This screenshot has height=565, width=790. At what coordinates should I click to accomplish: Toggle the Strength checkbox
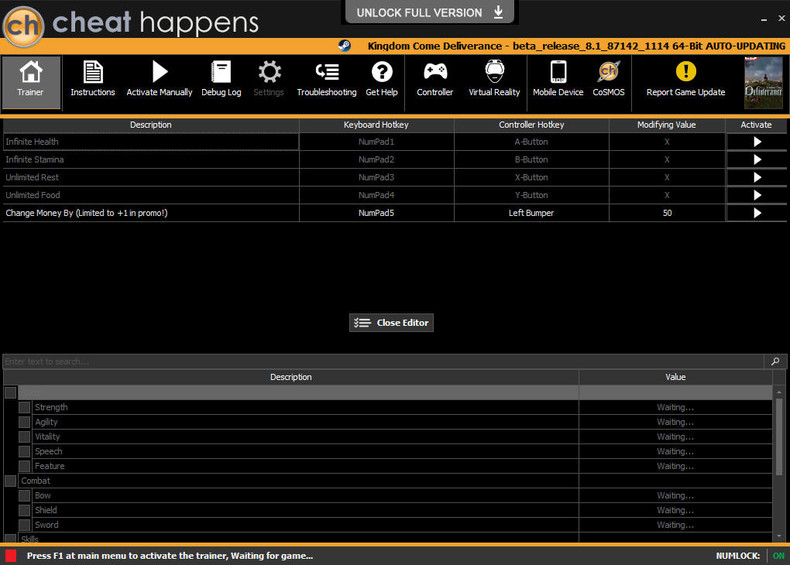24,407
